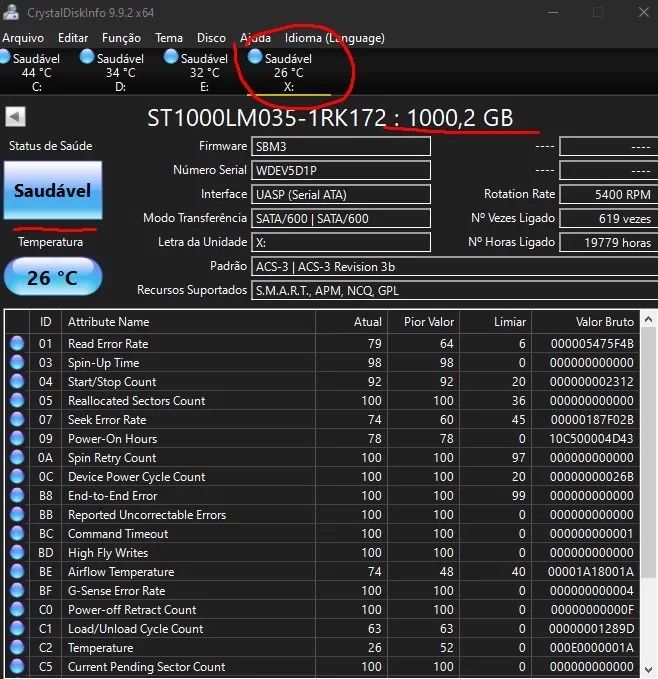Click the status orb for Read Error Rate
The height and width of the screenshot is (679, 658).
coord(17,343)
